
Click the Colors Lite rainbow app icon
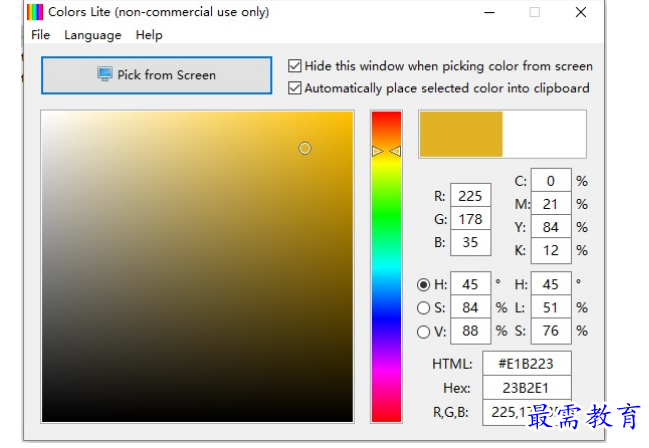[35, 12]
